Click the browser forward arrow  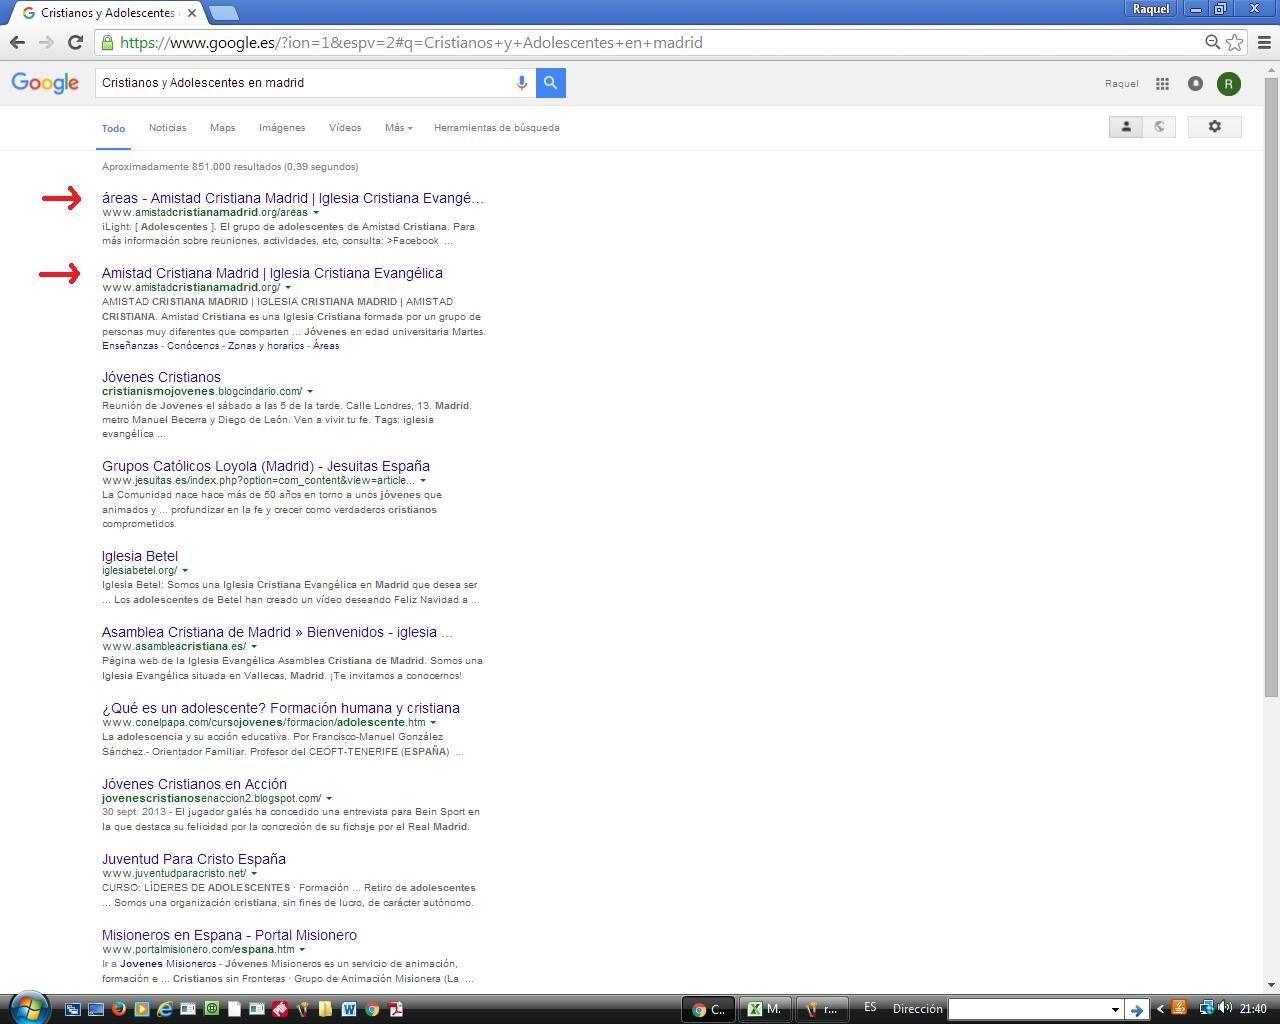(x=46, y=42)
